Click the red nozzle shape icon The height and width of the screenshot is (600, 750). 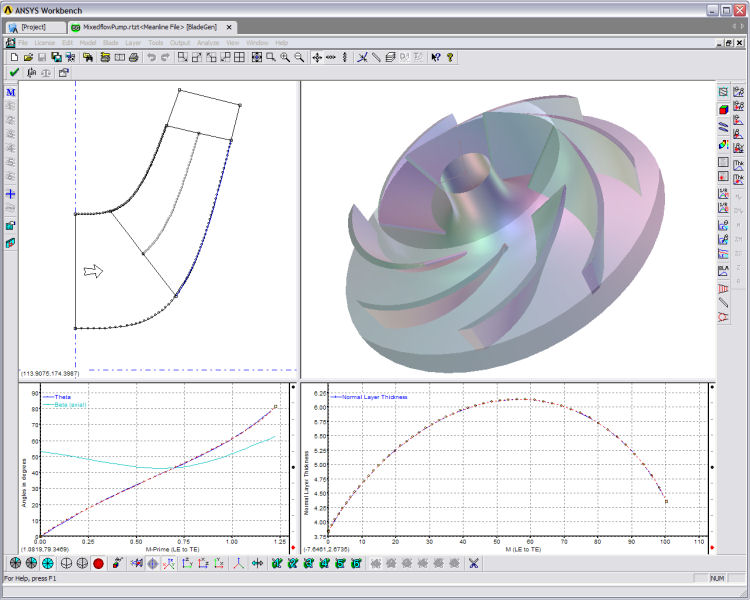pos(724,289)
